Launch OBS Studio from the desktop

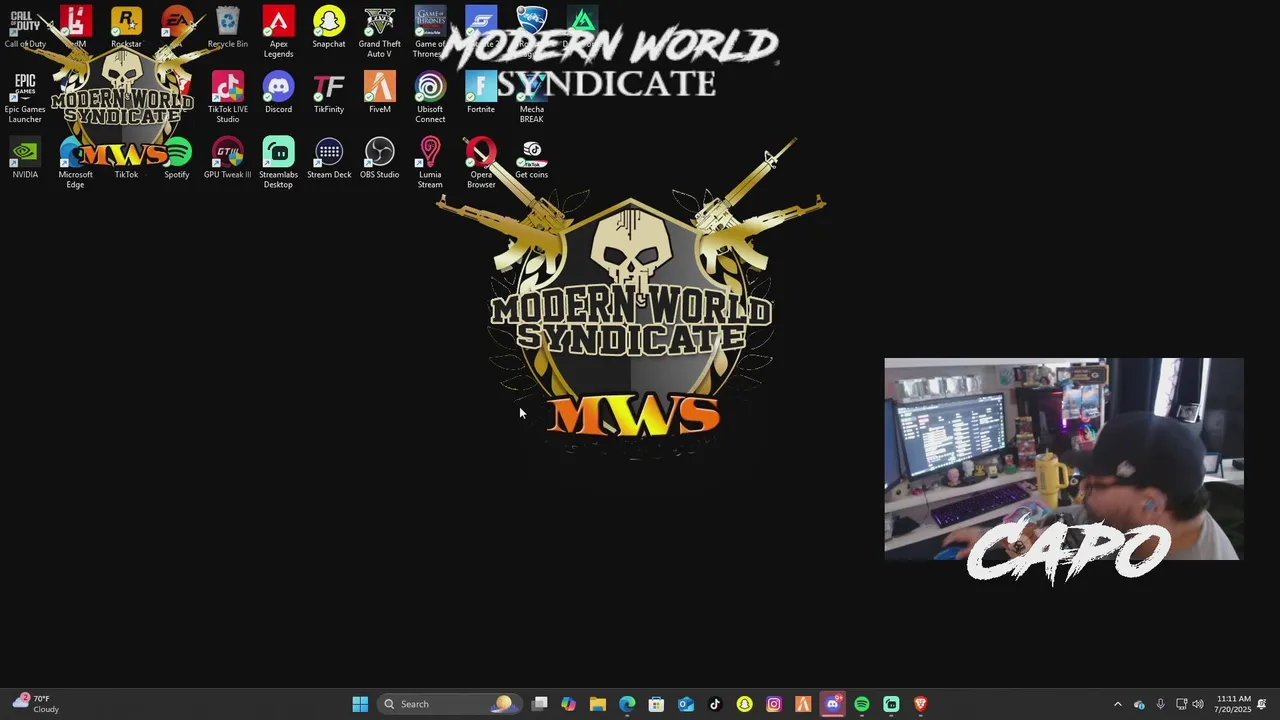point(380,158)
